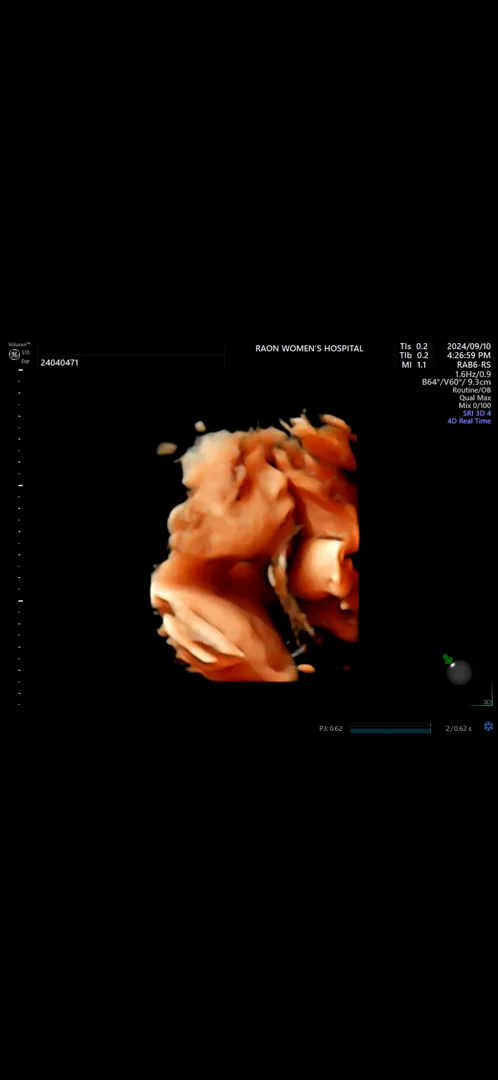Screen dimensions: 498x1080
Task: Click the 4:26:59 PM timestamp
Action: pyautogui.click(x=468, y=355)
